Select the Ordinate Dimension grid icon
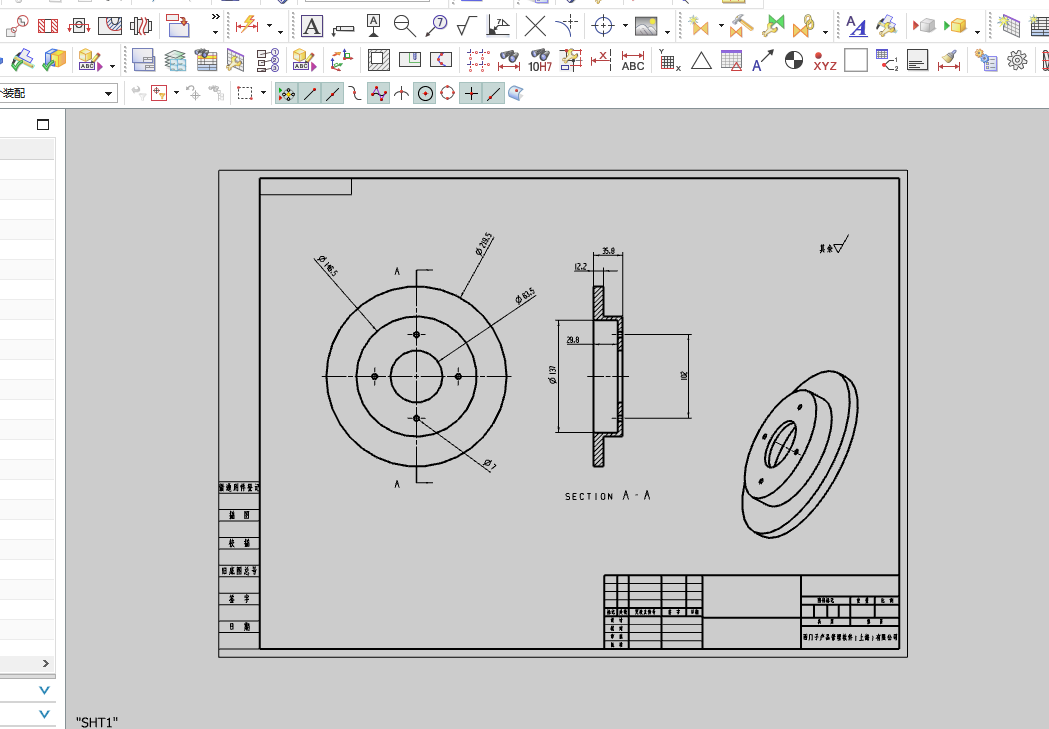The height and width of the screenshot is (729, 1049). [669, 61]
